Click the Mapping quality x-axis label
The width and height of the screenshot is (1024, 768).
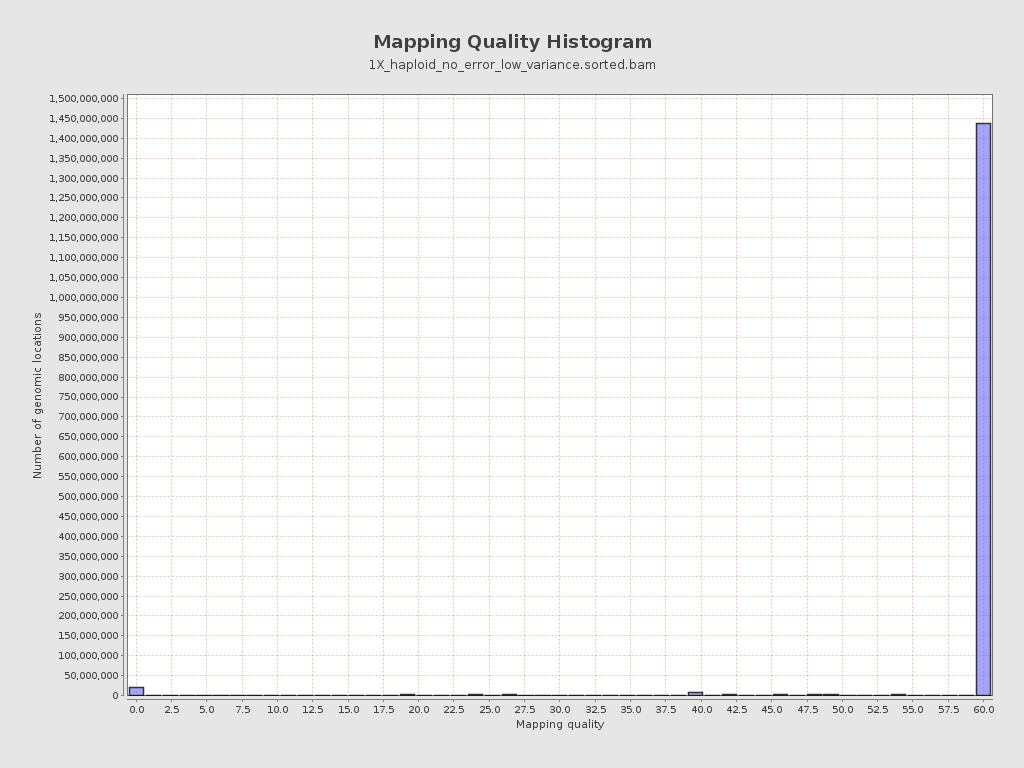(560, 724)
